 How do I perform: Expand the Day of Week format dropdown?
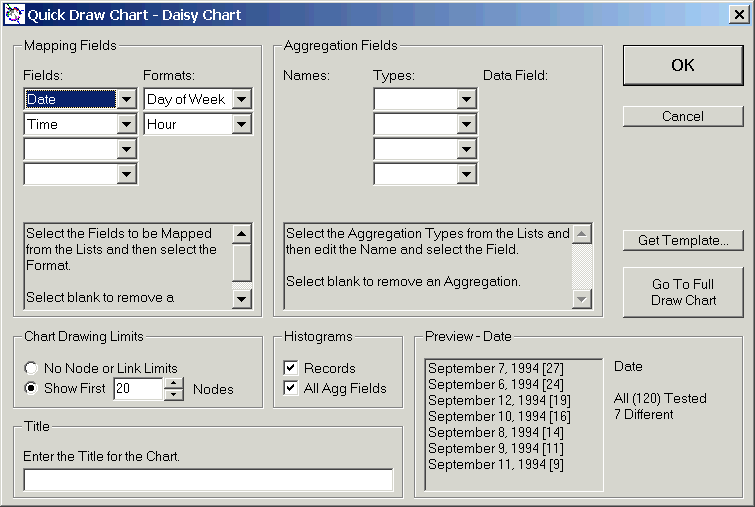tap(242, 99)
